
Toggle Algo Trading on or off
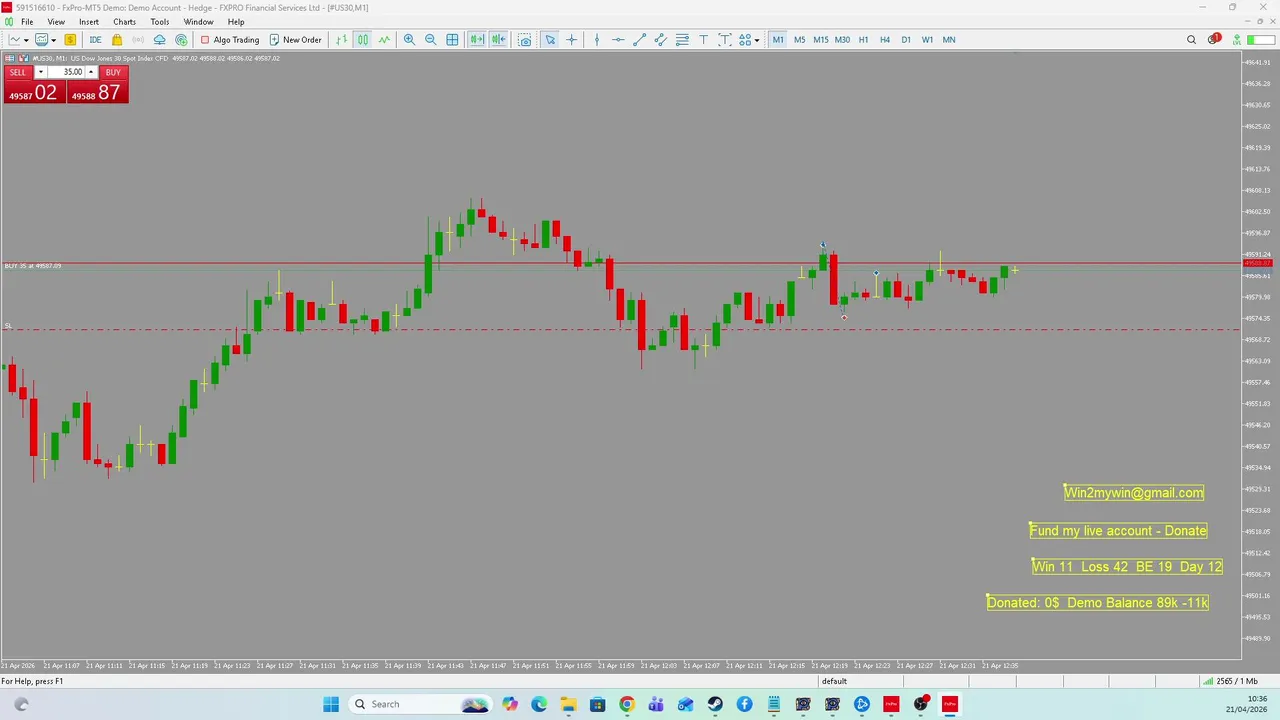point(229,40)
